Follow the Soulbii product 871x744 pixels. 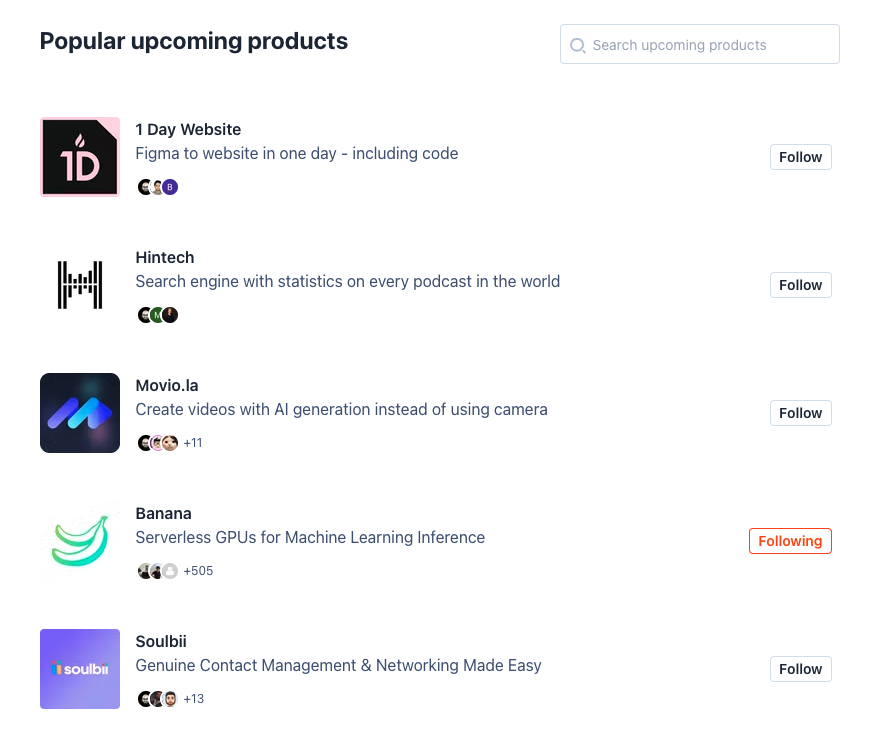tap(800, 669)
